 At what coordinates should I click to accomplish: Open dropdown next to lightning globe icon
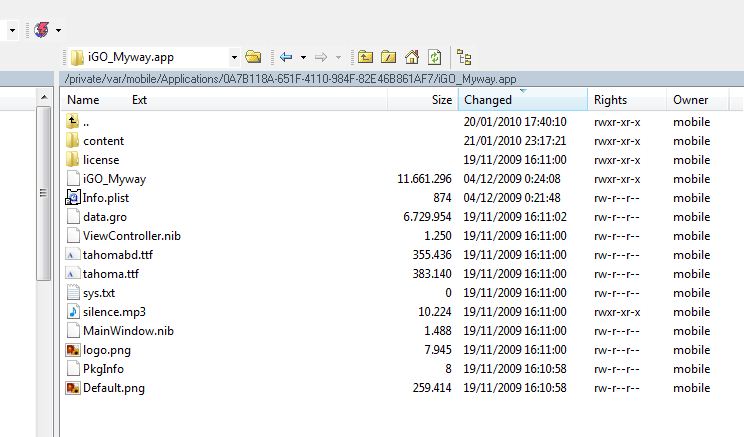(58, 30)
